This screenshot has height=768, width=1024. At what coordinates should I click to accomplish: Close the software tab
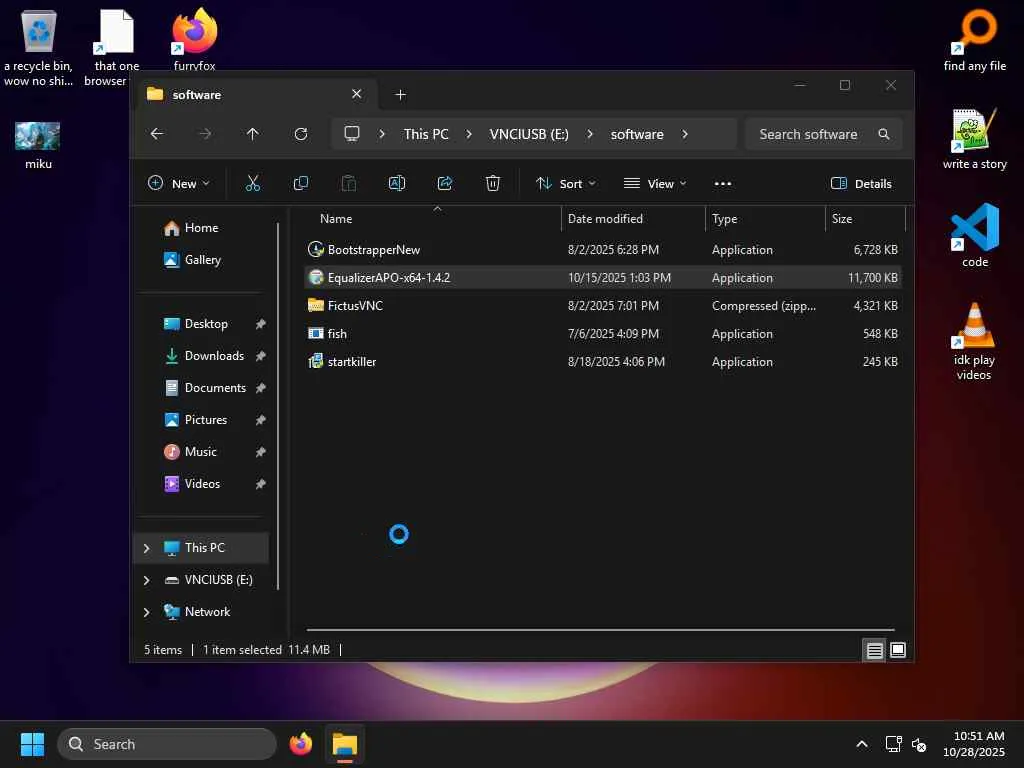coord(357,94)
